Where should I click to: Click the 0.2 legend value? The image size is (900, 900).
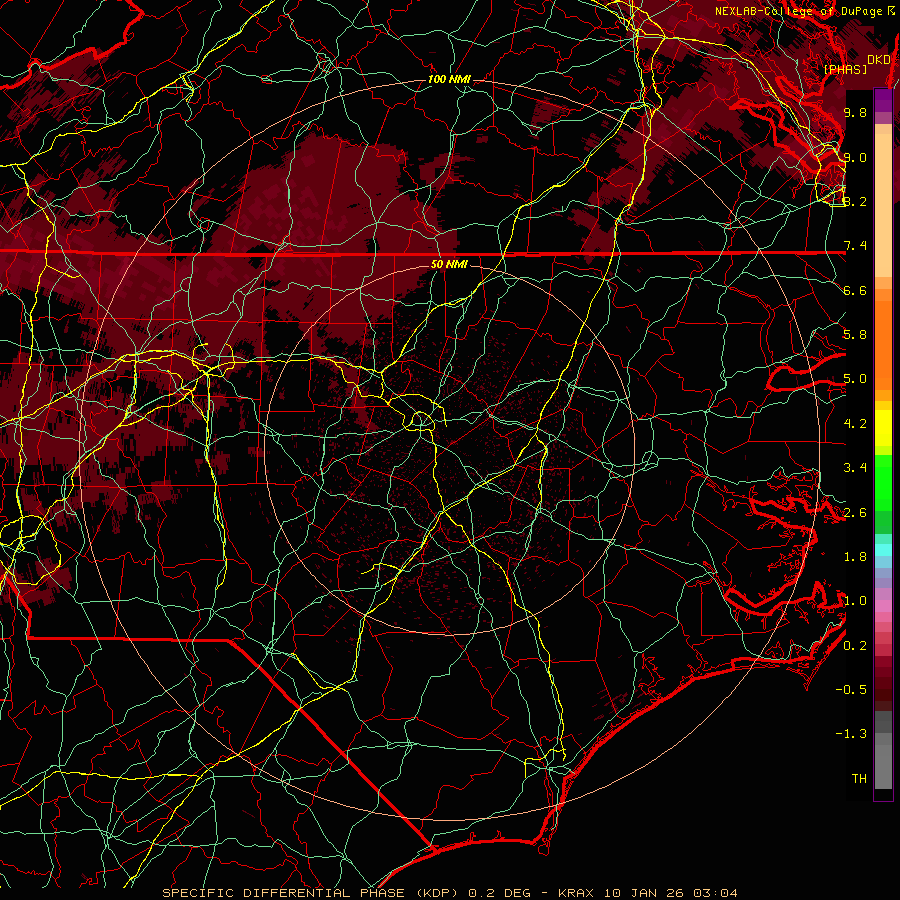coord(855,646)
